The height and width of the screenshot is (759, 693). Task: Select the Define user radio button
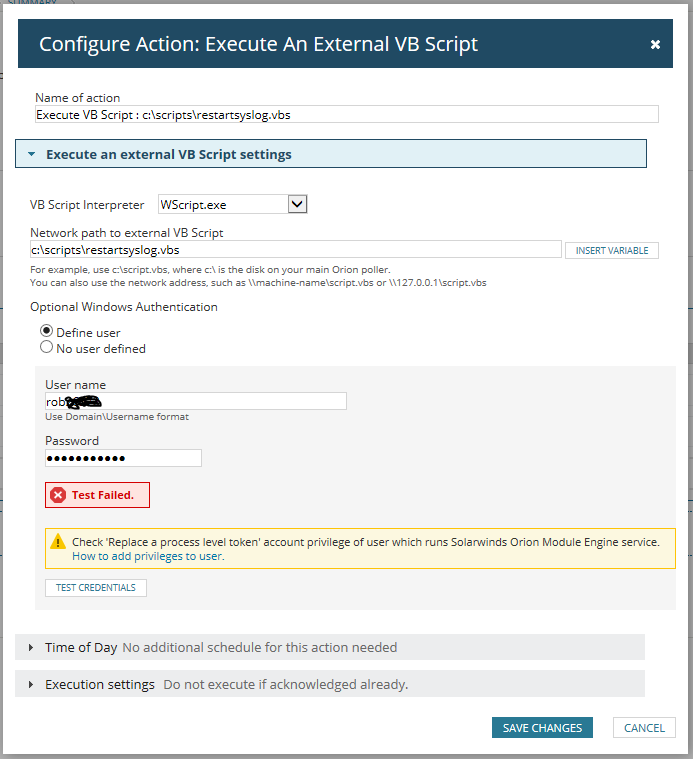46,332
